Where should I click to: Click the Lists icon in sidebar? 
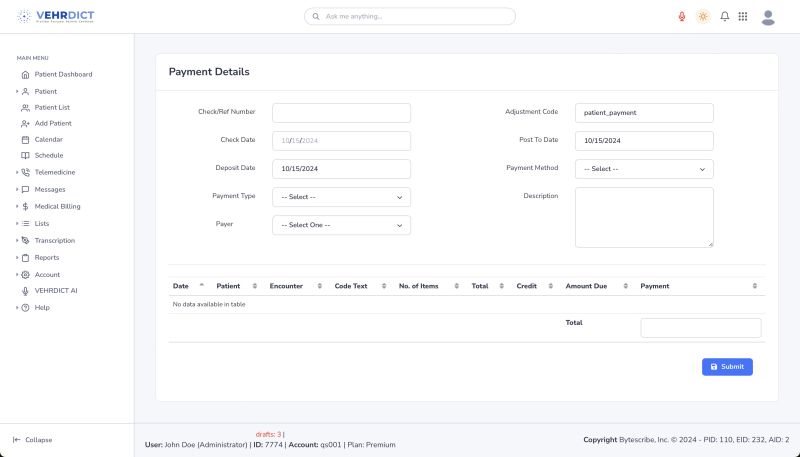(26, 223)
